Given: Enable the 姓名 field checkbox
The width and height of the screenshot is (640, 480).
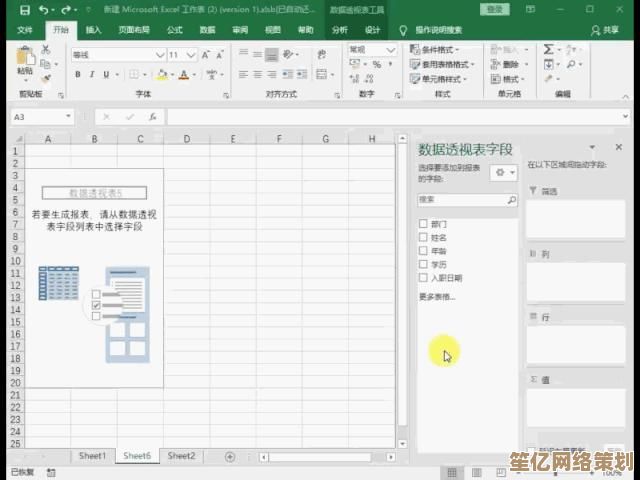Looking at the screenshot, I should coord(424,238).
